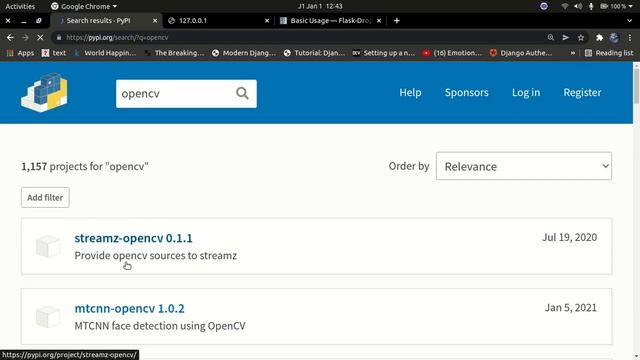This screenshot has width=640, height=360.
Task: Open the Django Authe... bookmark
Action: pyautogui.click(x=521, y=53)
